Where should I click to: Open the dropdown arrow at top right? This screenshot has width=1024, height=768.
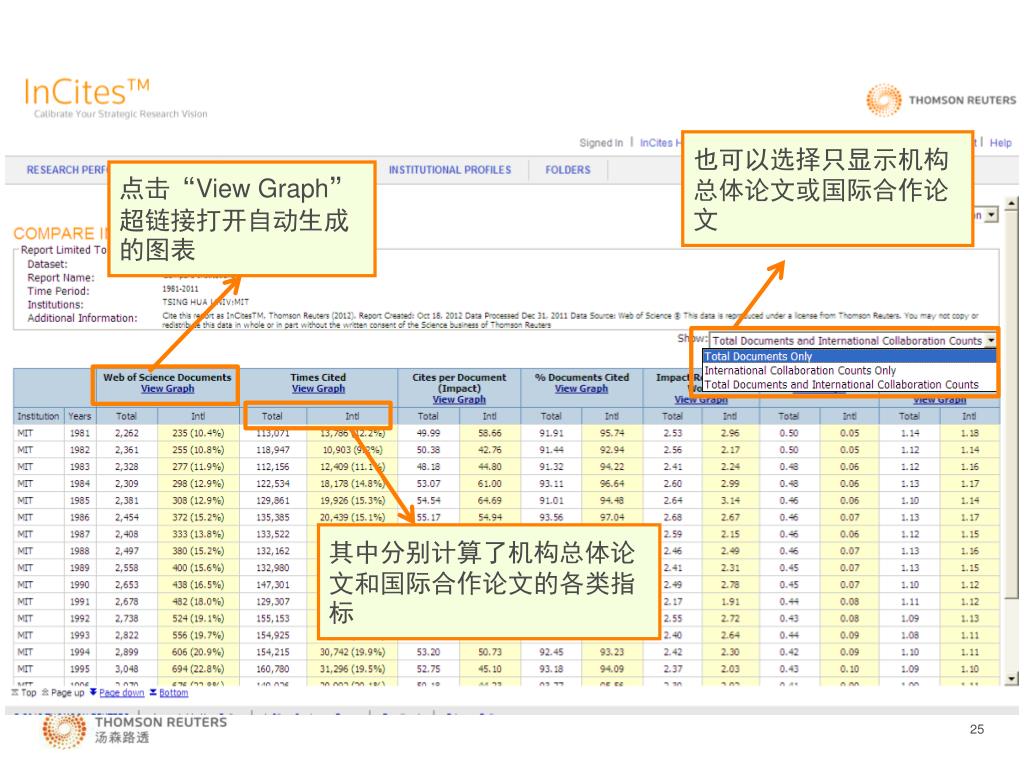tap(992, 215)
